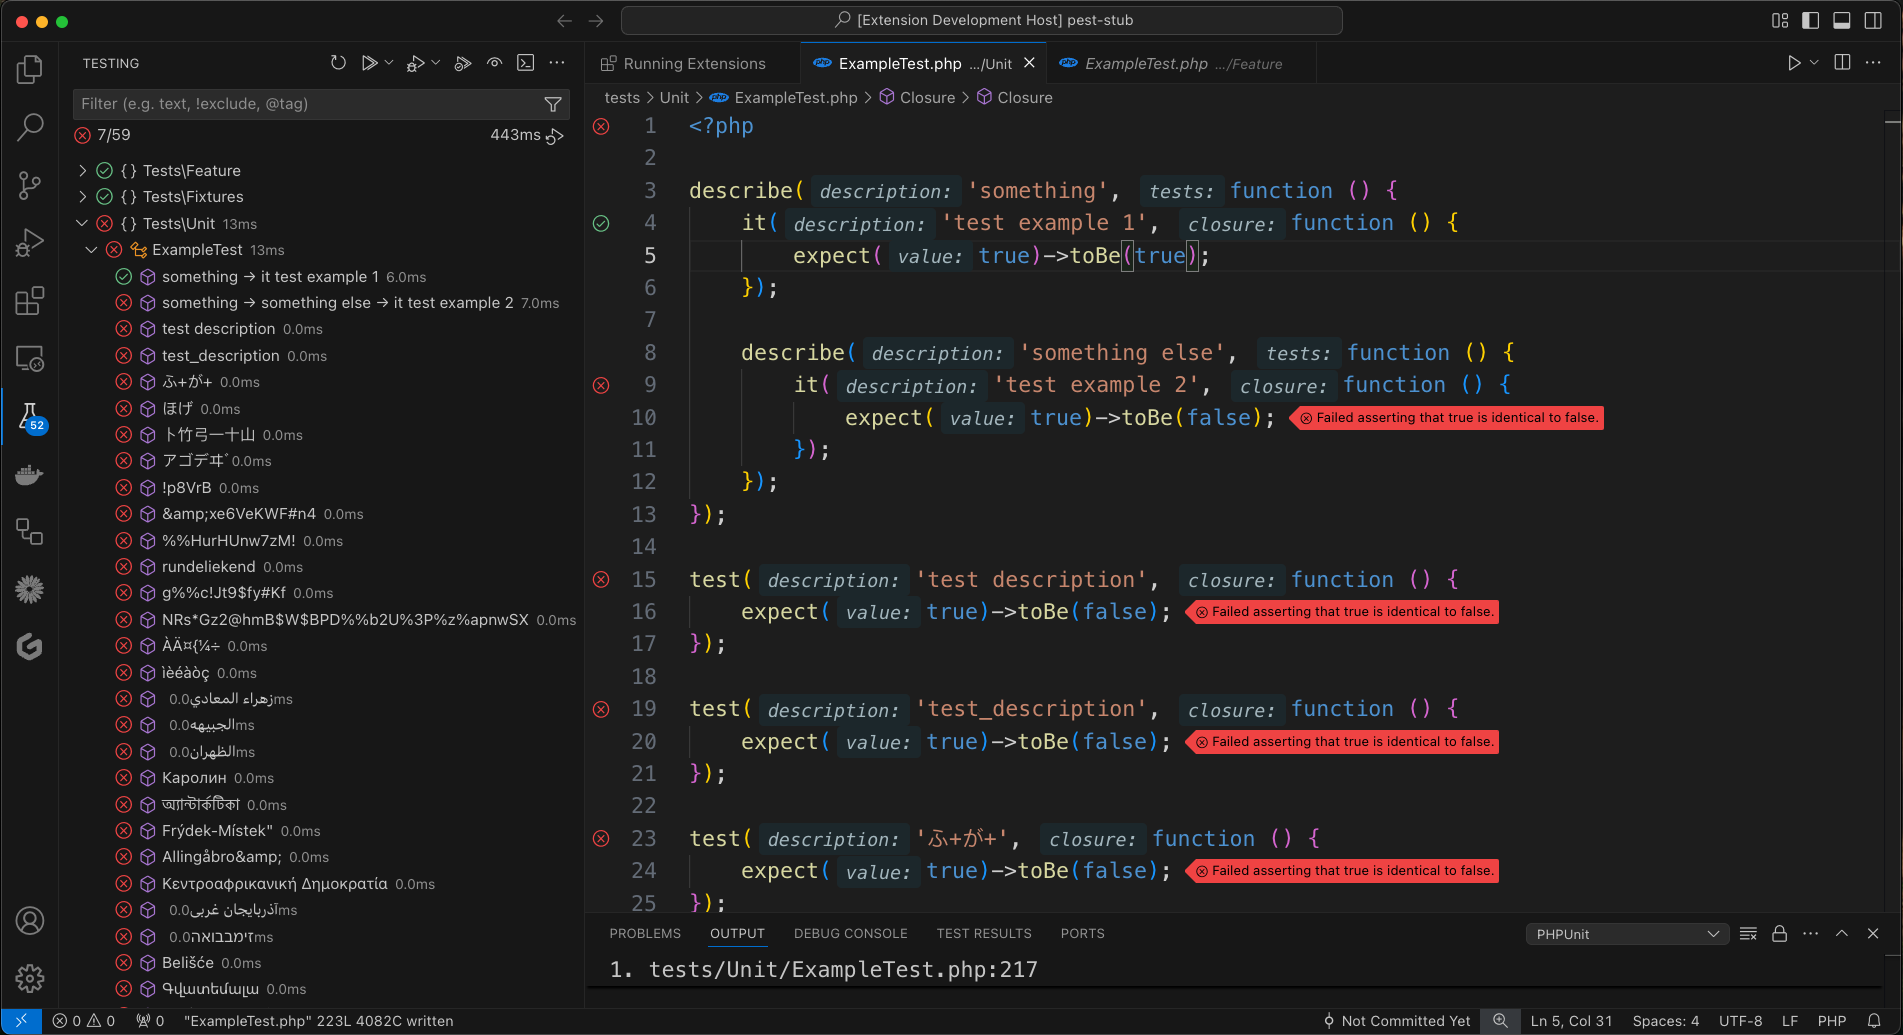Expand the Tests\Fixtures tree node
The image size is (1903, 1035).
point(82,197)
